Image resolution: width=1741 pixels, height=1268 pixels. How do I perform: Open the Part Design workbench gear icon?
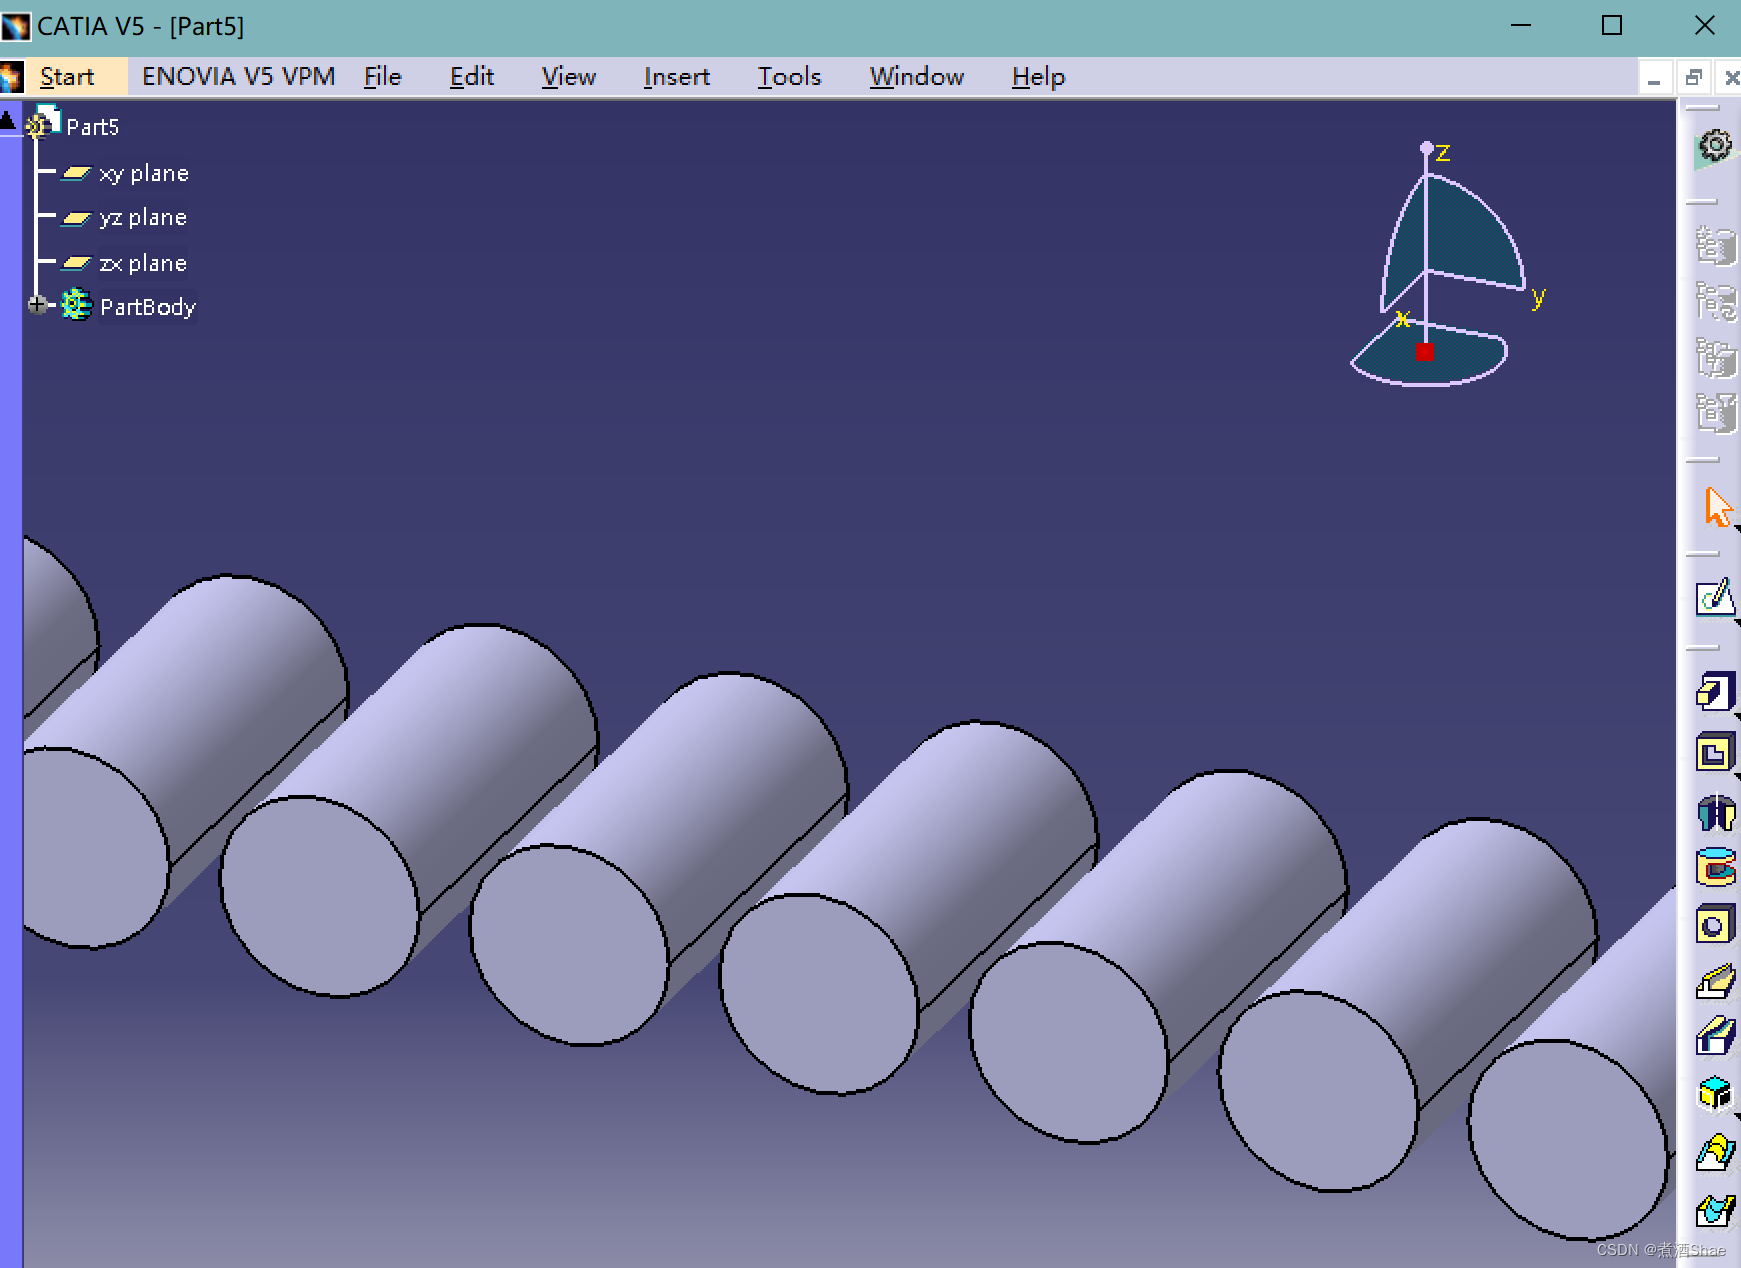[x=1715, y=147]
